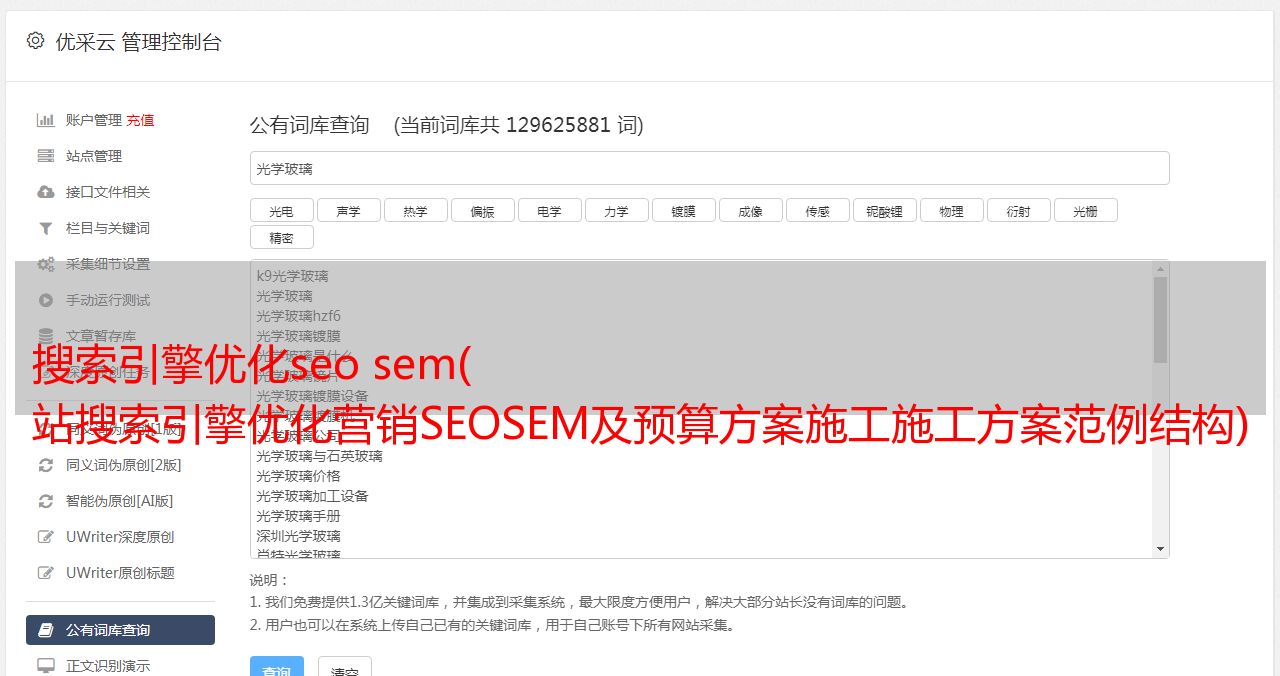
Task: Select the 精密 keyword tag
Action: (x=282, y=237)
